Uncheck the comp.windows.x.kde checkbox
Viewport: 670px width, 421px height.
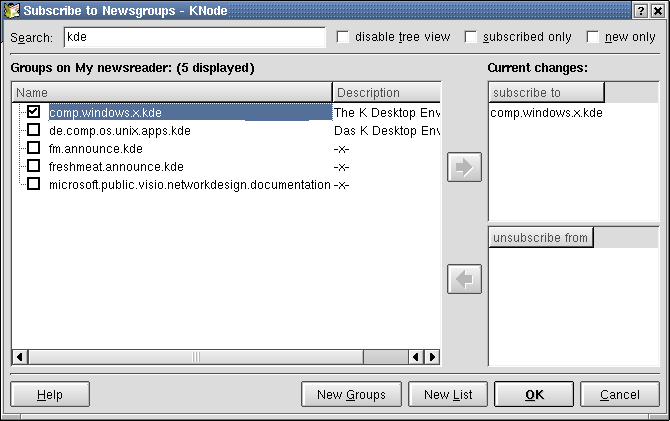coord(33,112)
